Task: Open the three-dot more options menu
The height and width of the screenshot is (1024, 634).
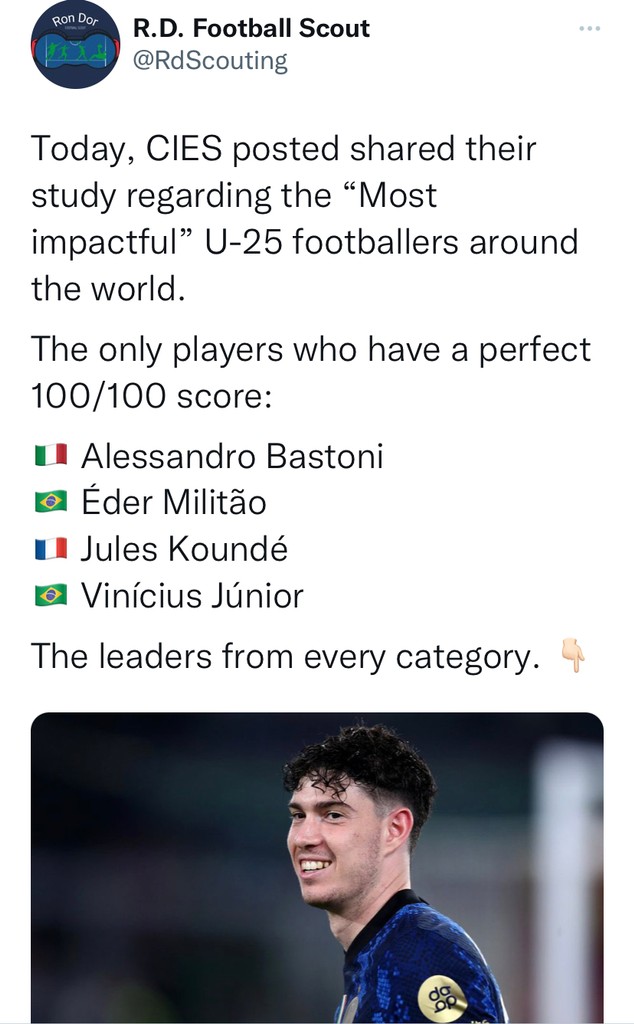Action: pos(589,28)
